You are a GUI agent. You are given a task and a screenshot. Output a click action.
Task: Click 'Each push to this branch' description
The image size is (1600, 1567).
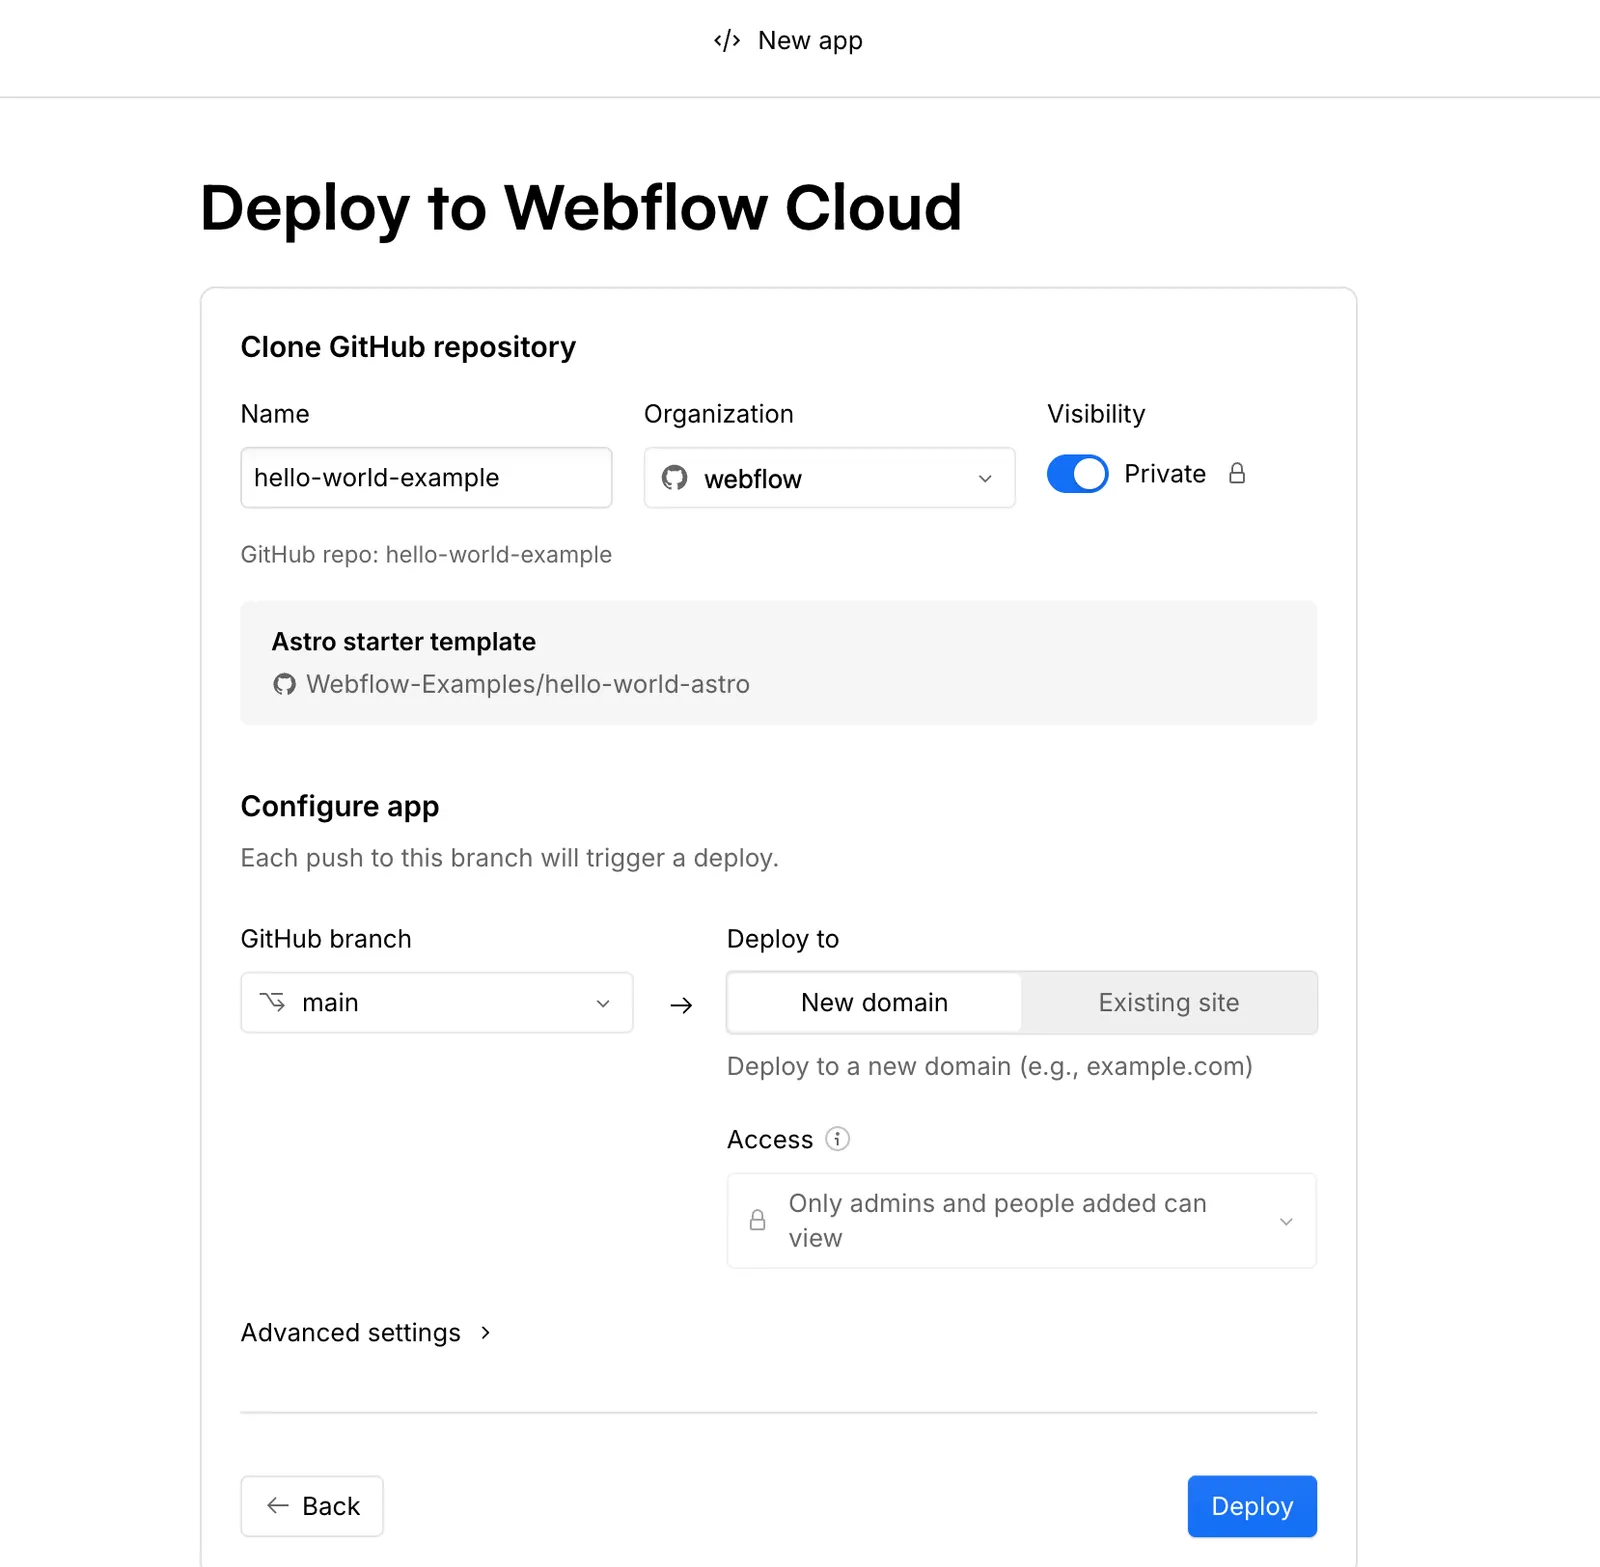click(510, 858)
